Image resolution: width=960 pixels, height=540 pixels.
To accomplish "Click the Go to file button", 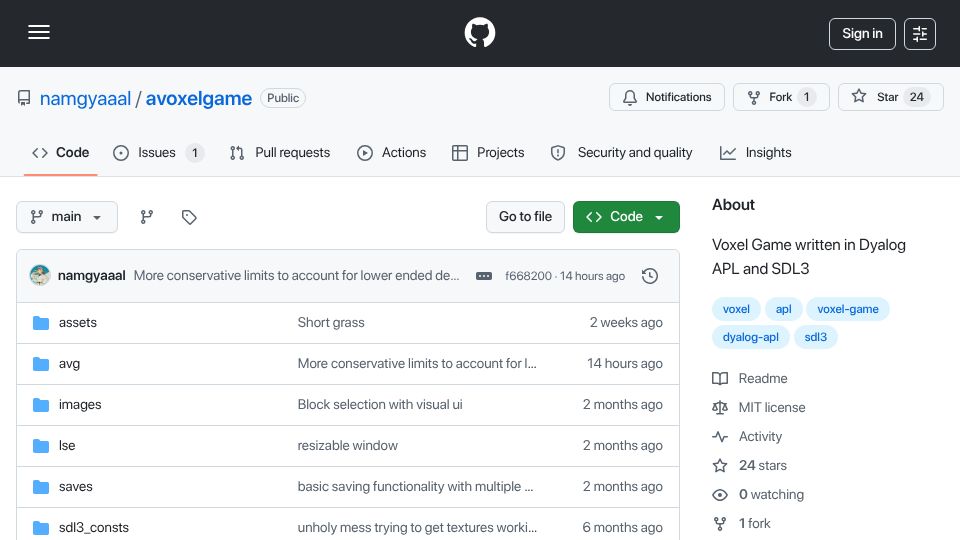I will [x=525, y=217].
